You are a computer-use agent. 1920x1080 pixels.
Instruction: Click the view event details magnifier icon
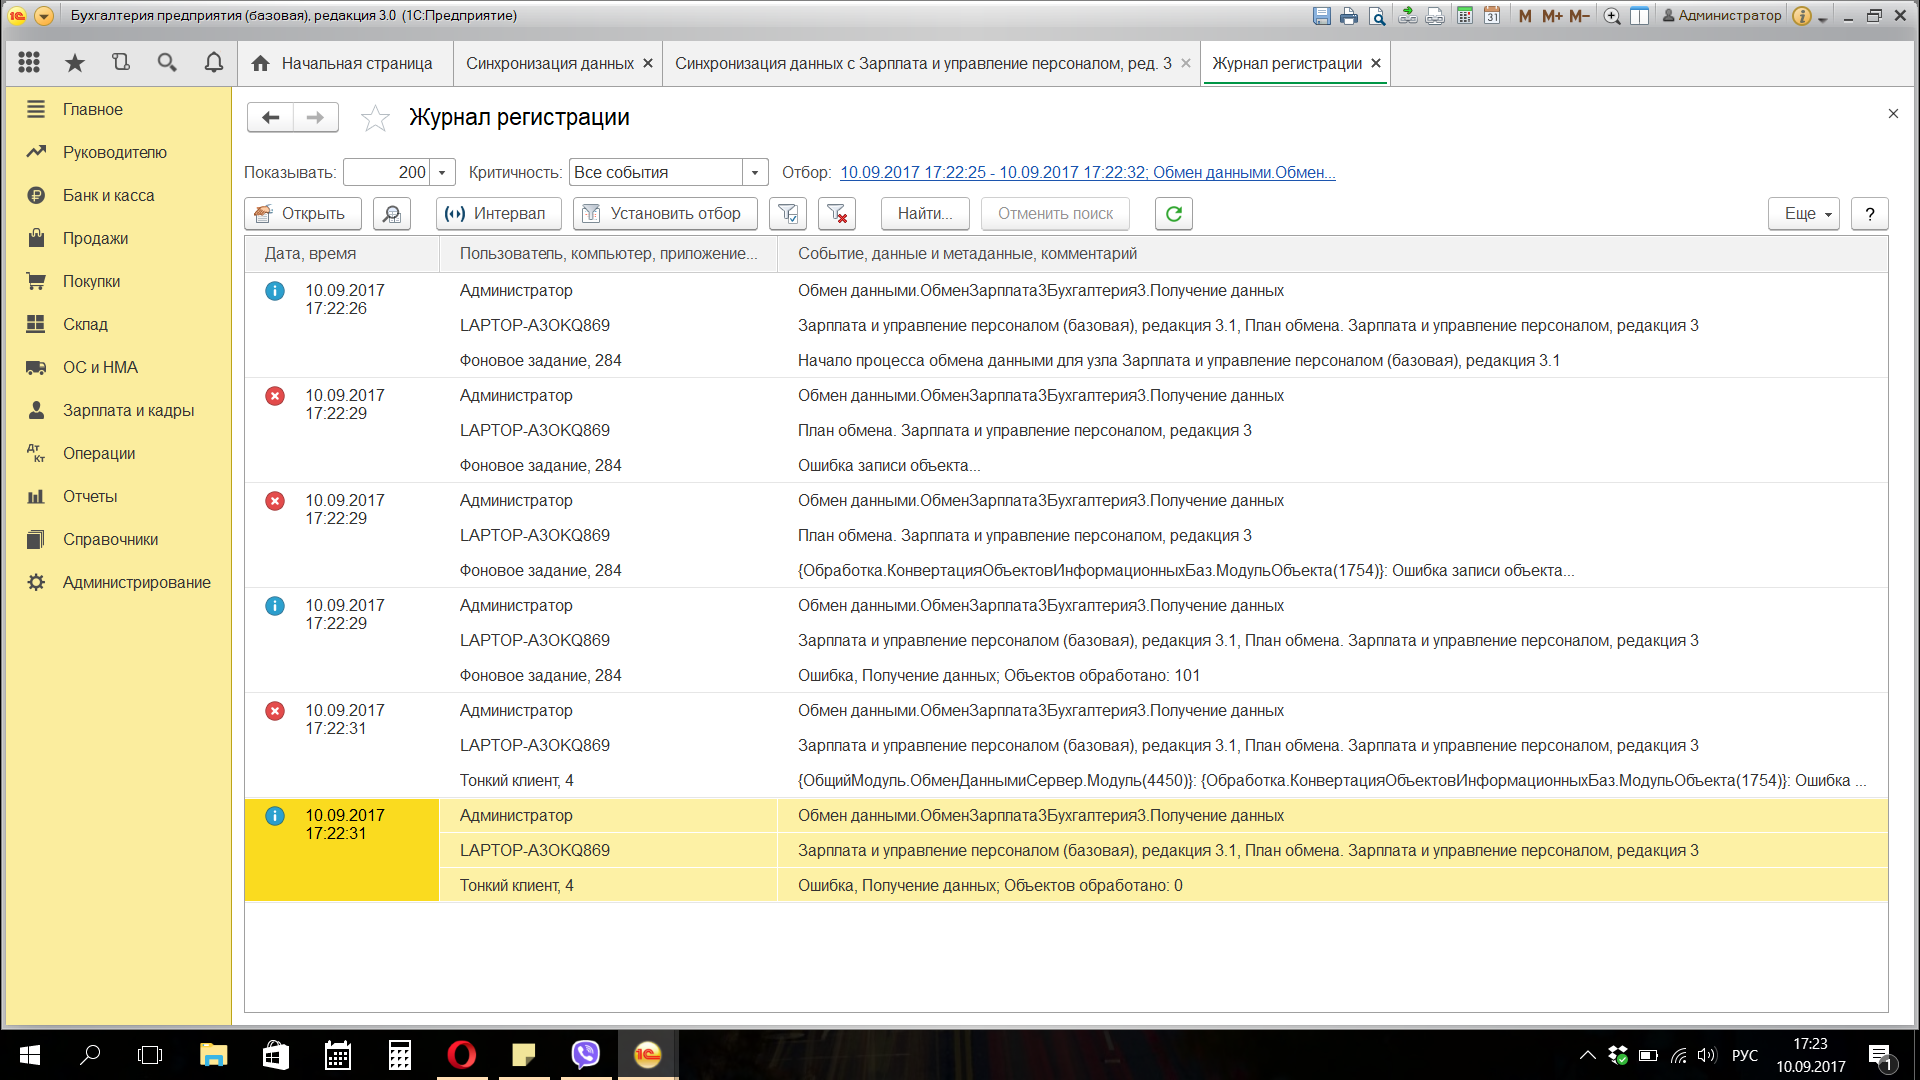coord(392,214)
